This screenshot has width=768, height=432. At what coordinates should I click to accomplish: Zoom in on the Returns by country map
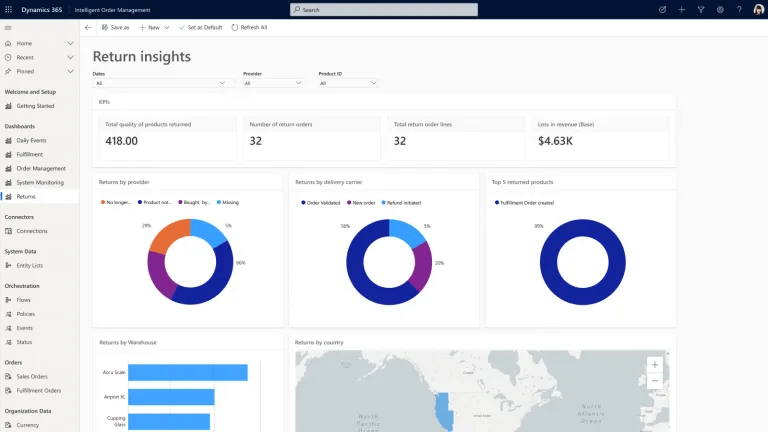[654, 364]
